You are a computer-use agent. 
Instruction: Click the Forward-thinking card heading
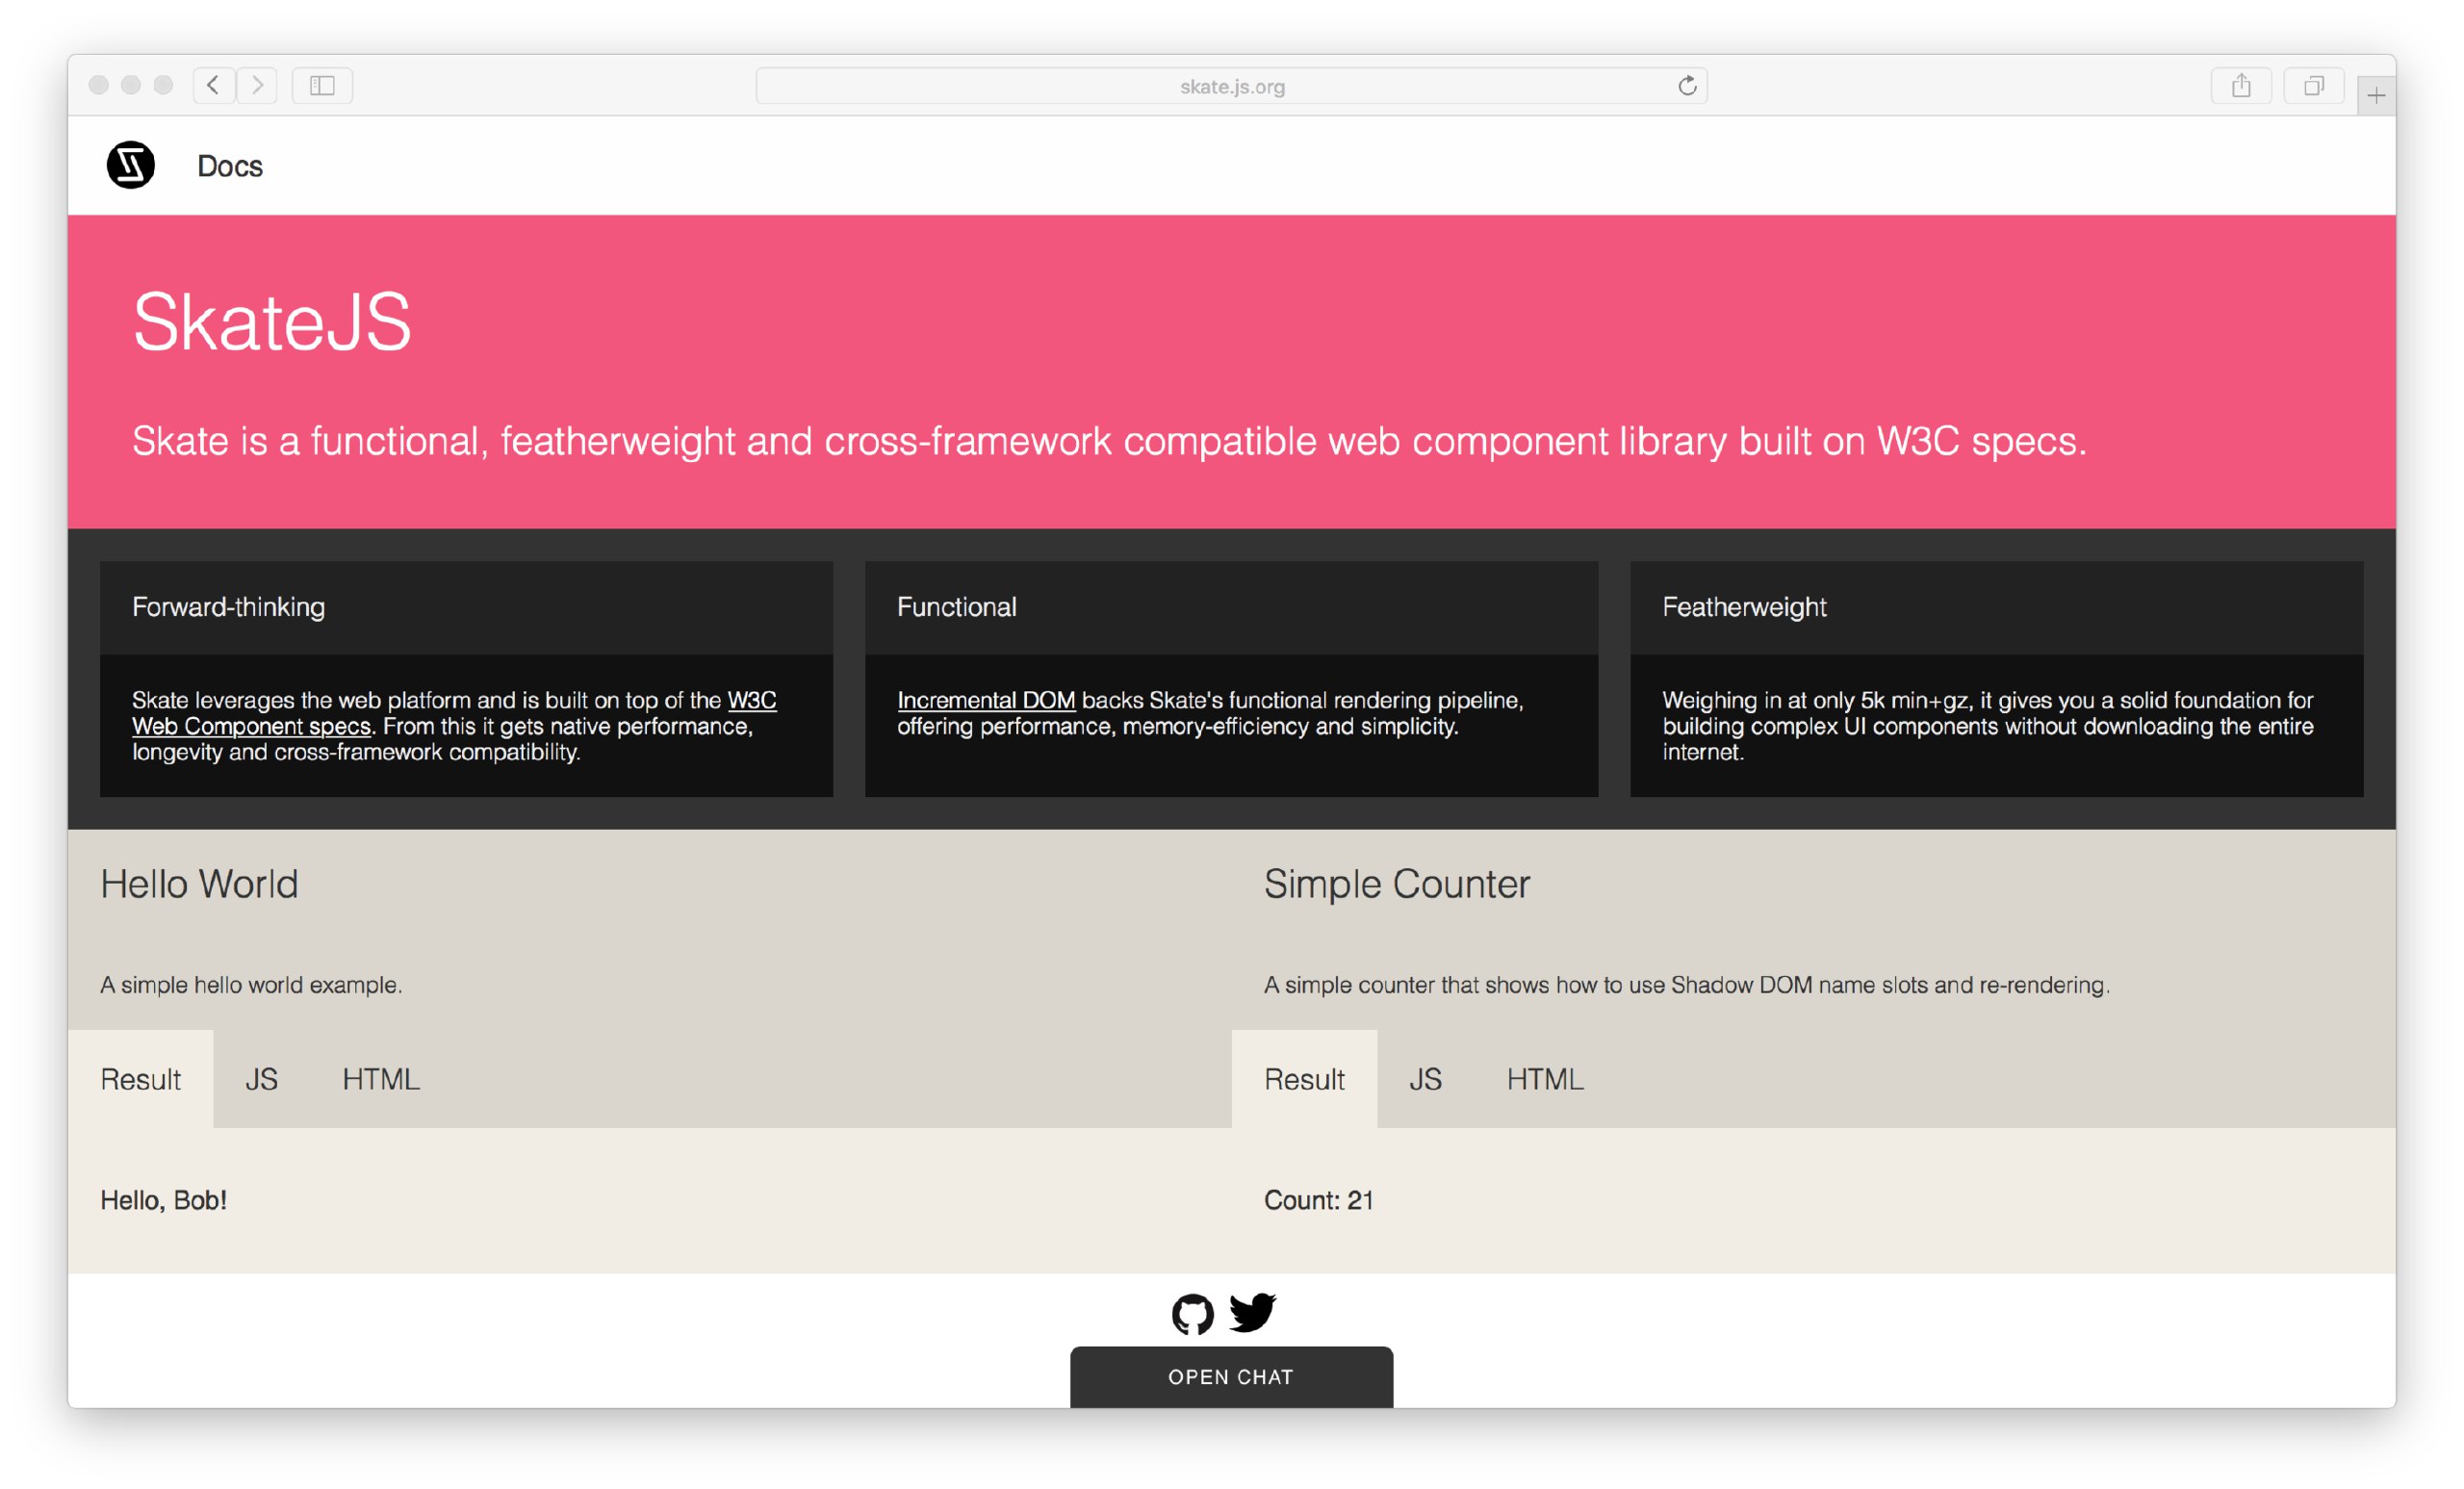tap(229, 607)
